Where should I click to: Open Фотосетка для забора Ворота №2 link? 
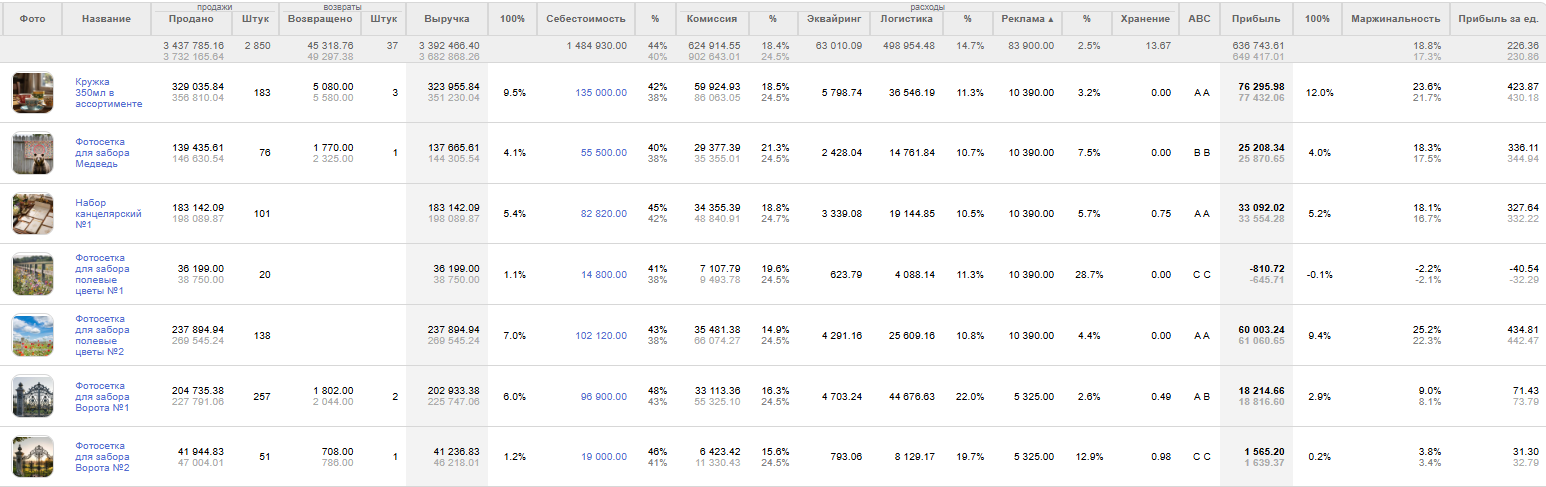102,457
